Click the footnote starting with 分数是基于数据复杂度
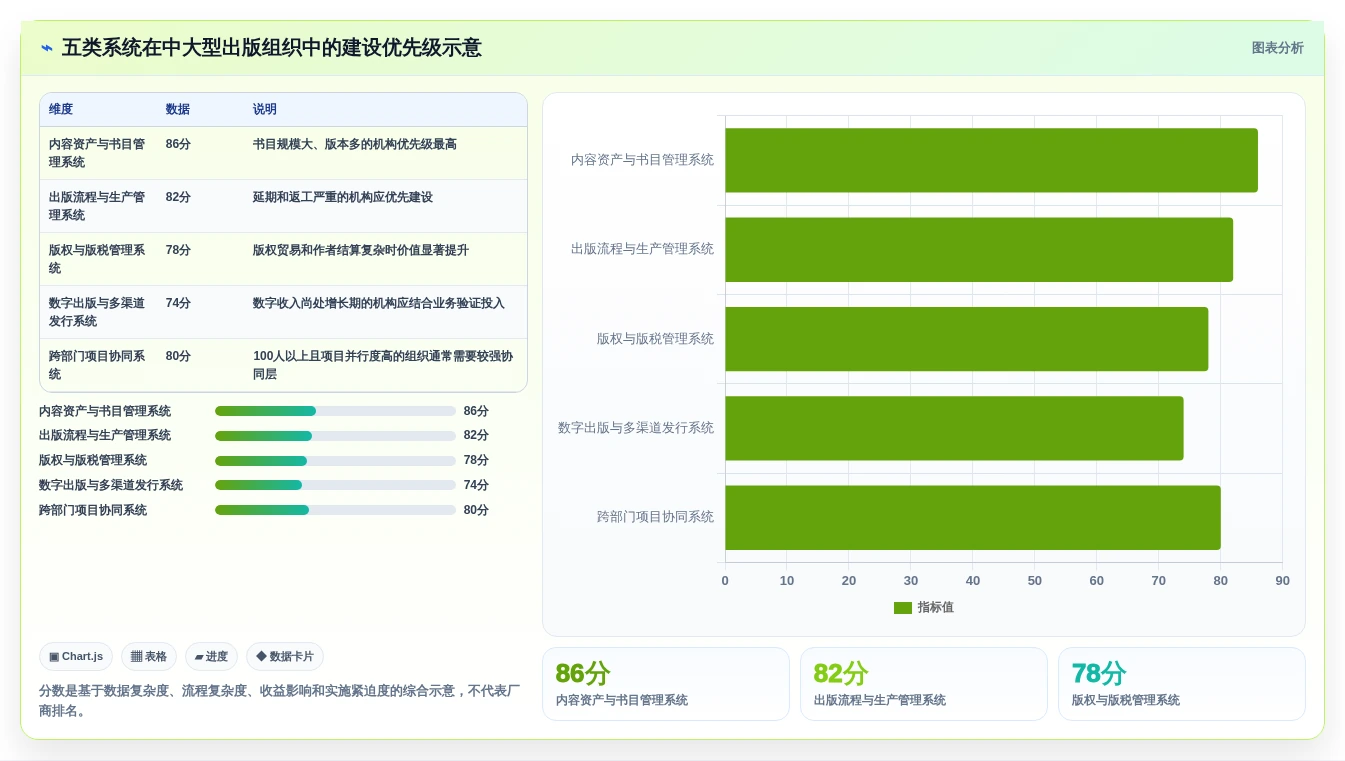 click(280, 701)
